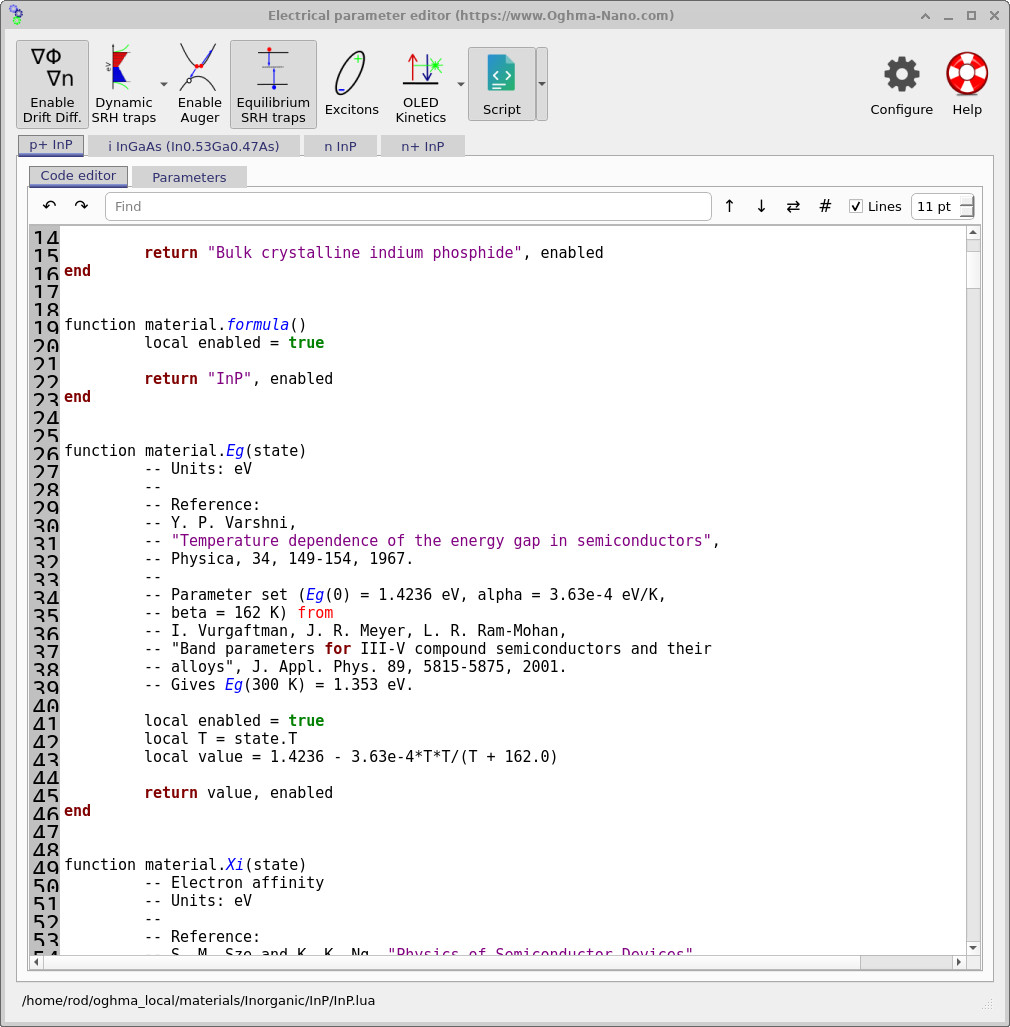Click 'return "InP", enabled' line
The width and height of the screenshot is (1010, 1027).
click(238, 379)
